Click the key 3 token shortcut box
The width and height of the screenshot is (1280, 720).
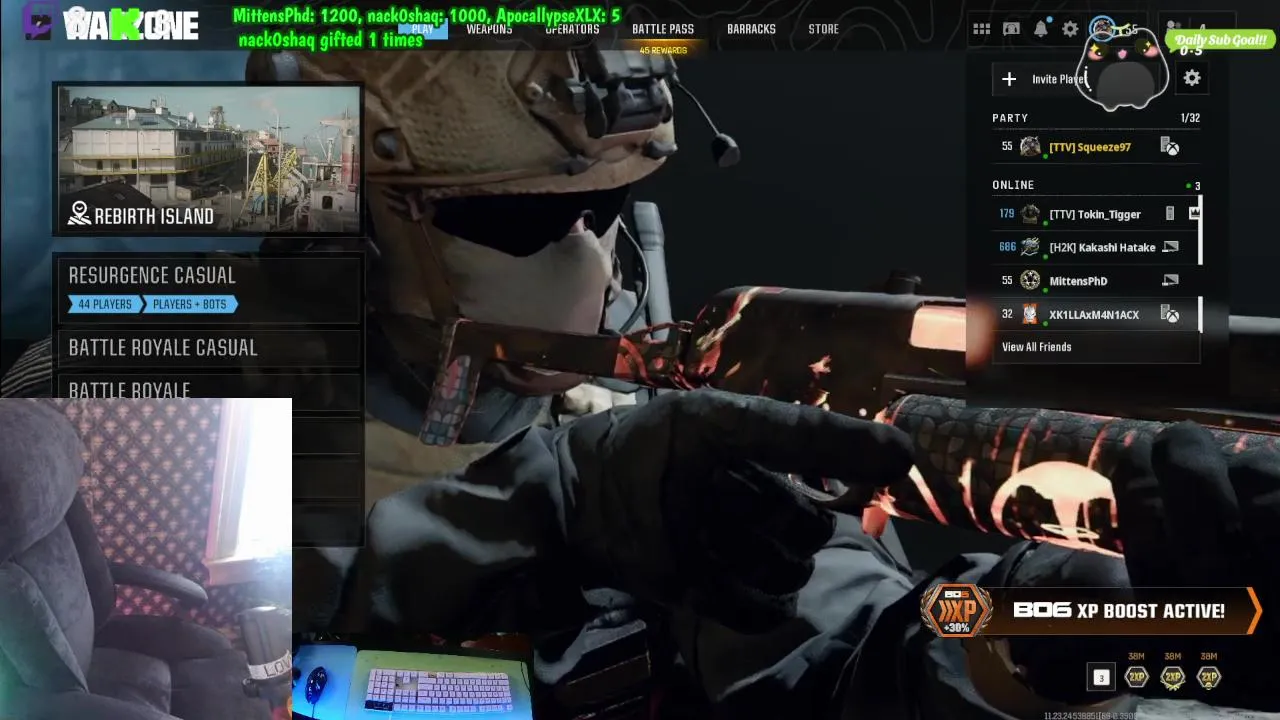coord(1101,677)
